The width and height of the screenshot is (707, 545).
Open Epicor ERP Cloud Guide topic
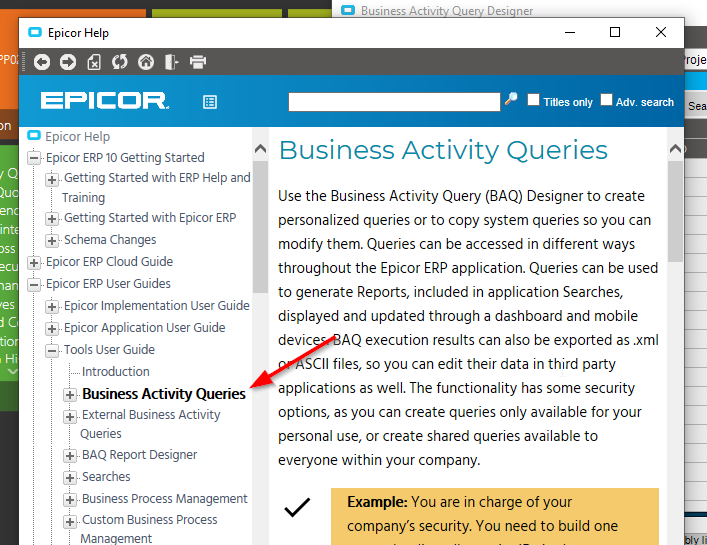point(109,261)
